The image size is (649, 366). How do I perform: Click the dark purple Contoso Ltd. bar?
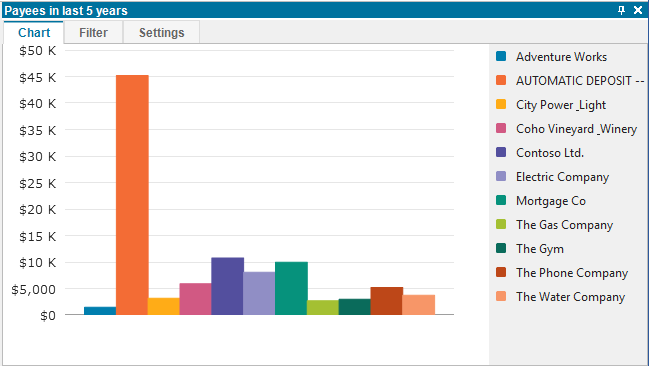tap(228, 286)
